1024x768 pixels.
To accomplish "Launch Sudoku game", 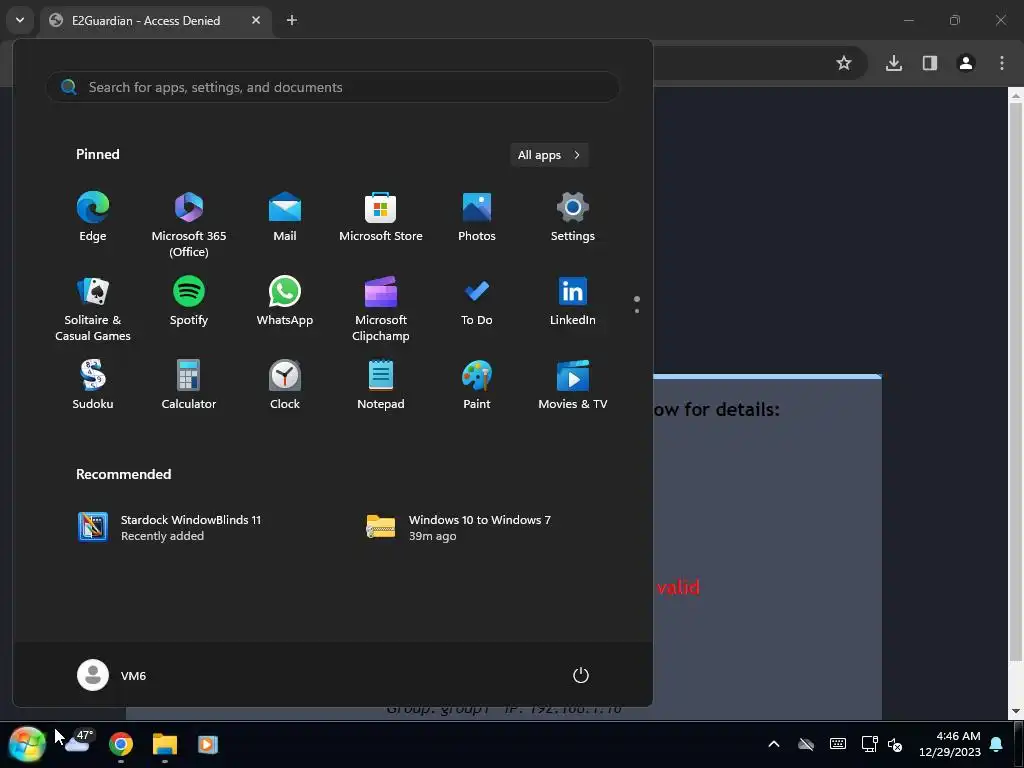I will pyautogui.click(x=93, y=385).
